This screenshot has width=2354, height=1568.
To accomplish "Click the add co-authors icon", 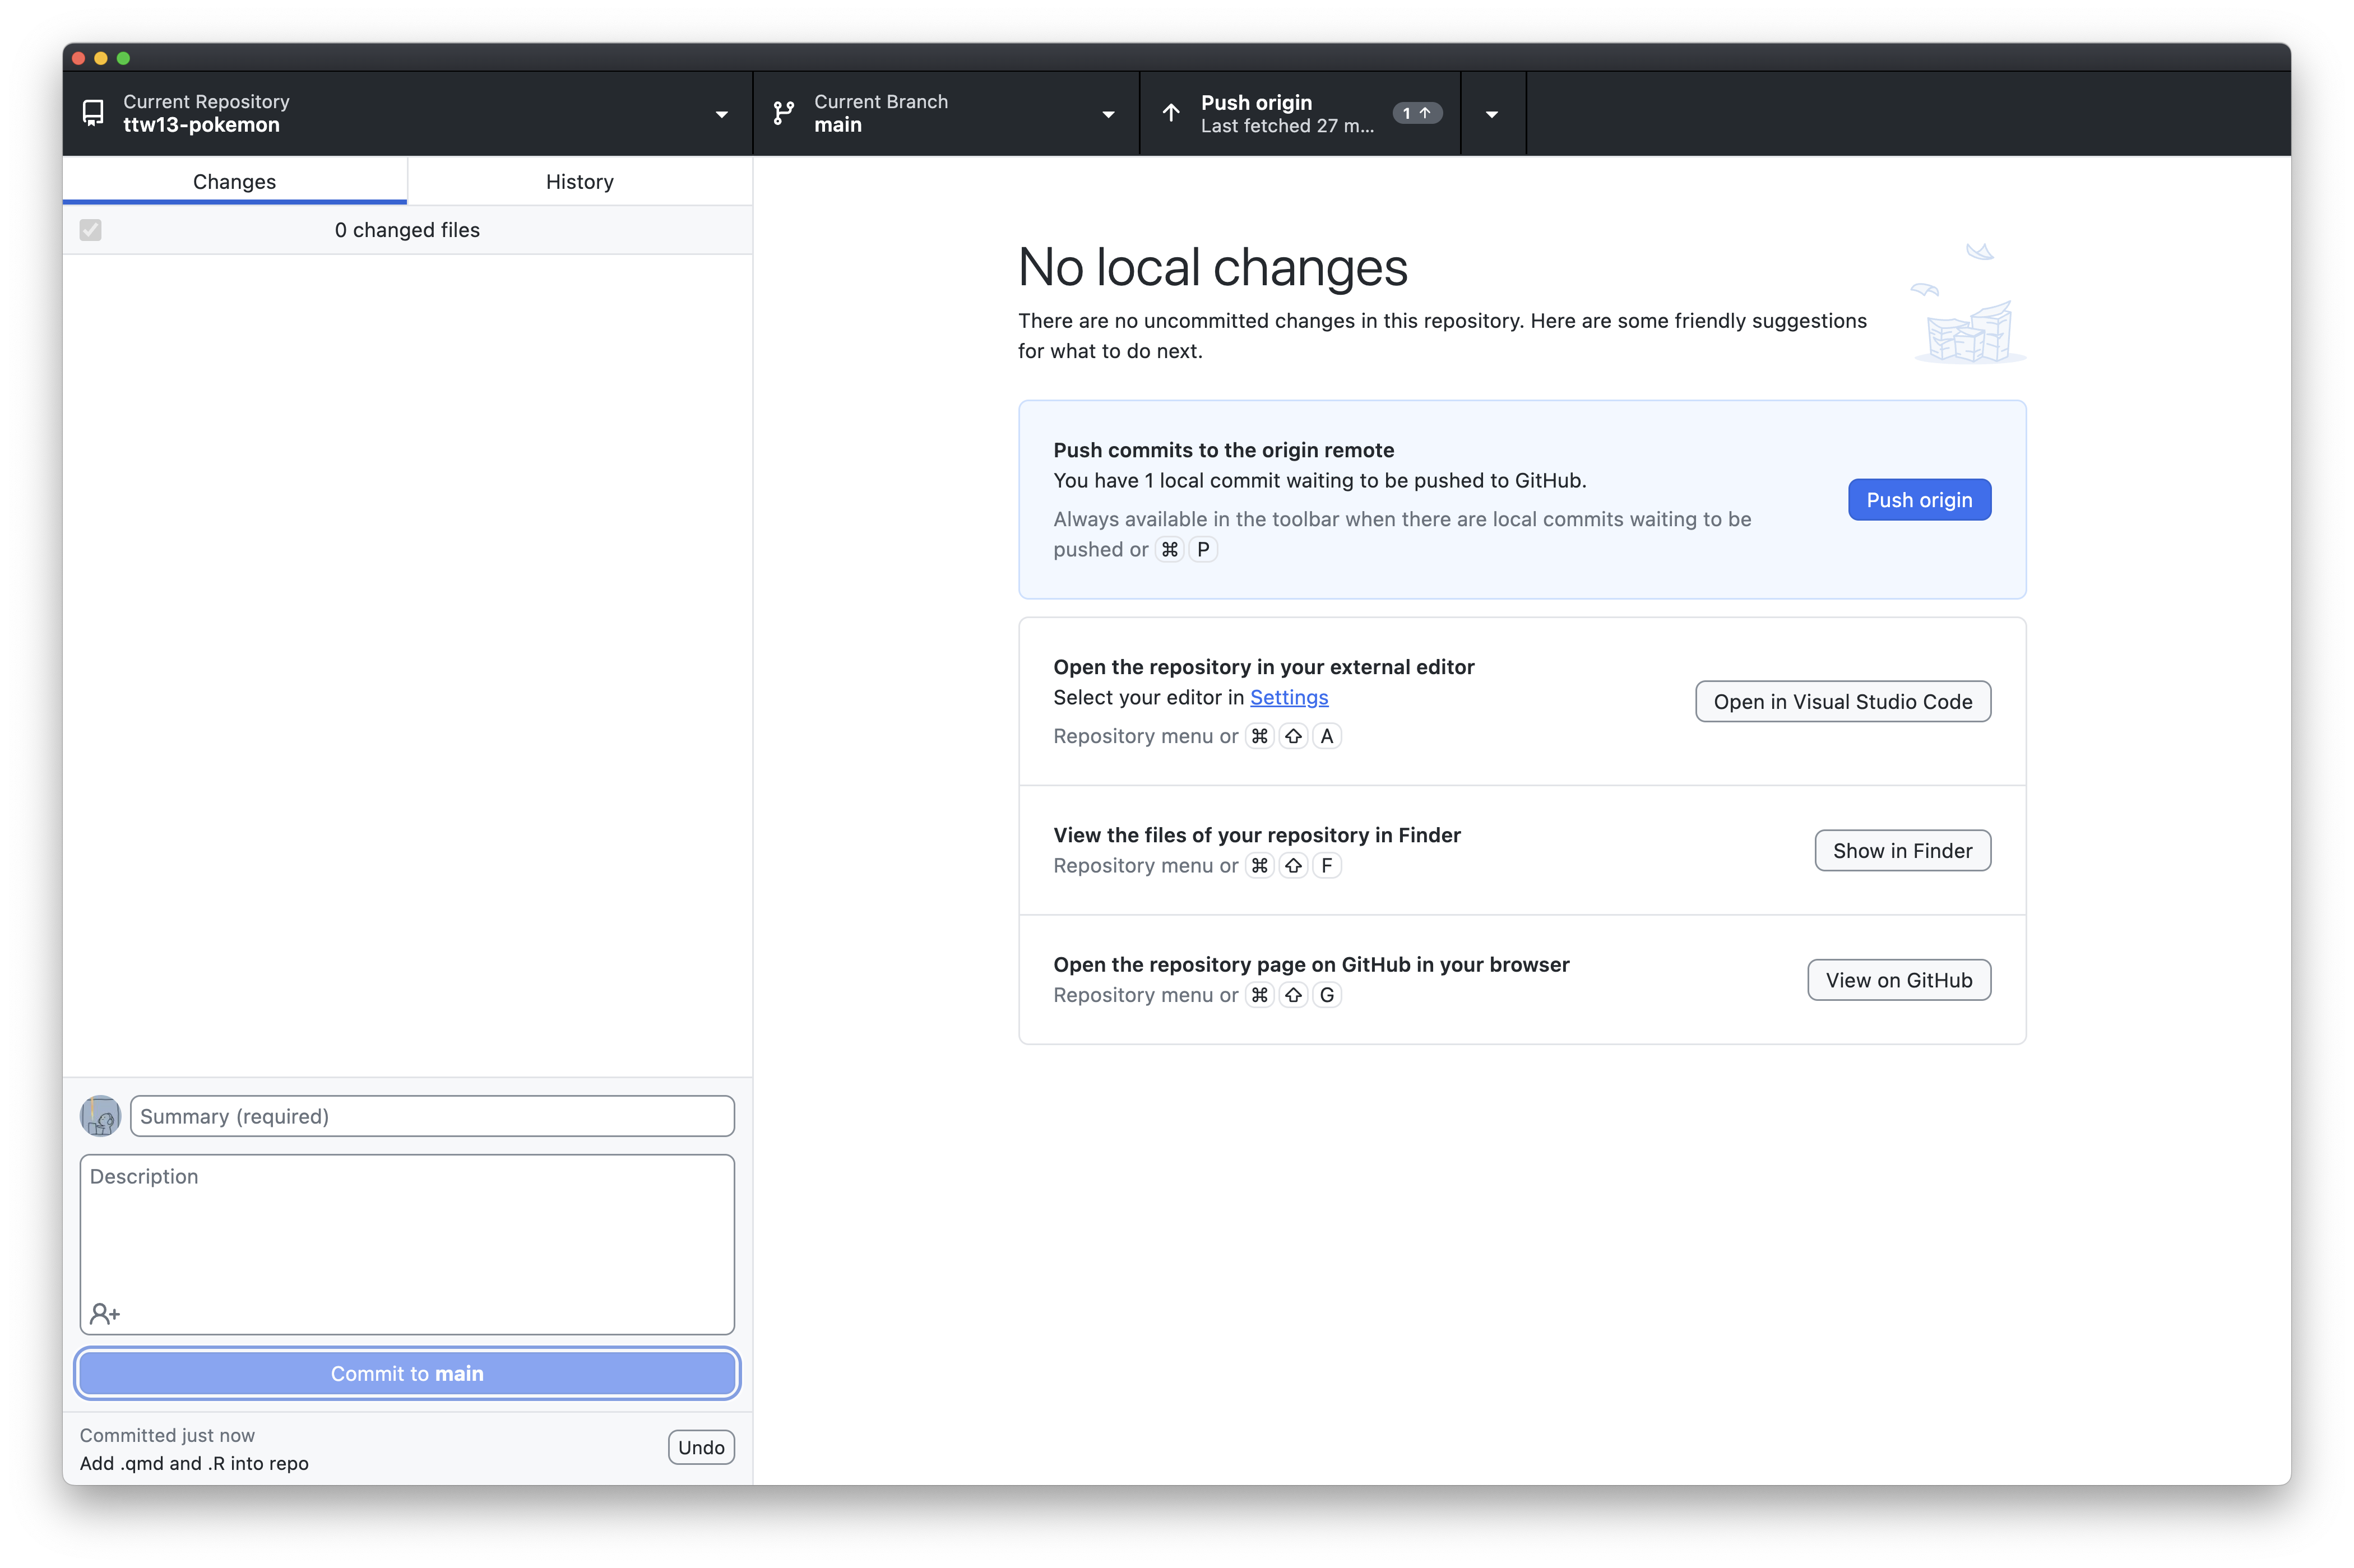I will point(105,1313).
